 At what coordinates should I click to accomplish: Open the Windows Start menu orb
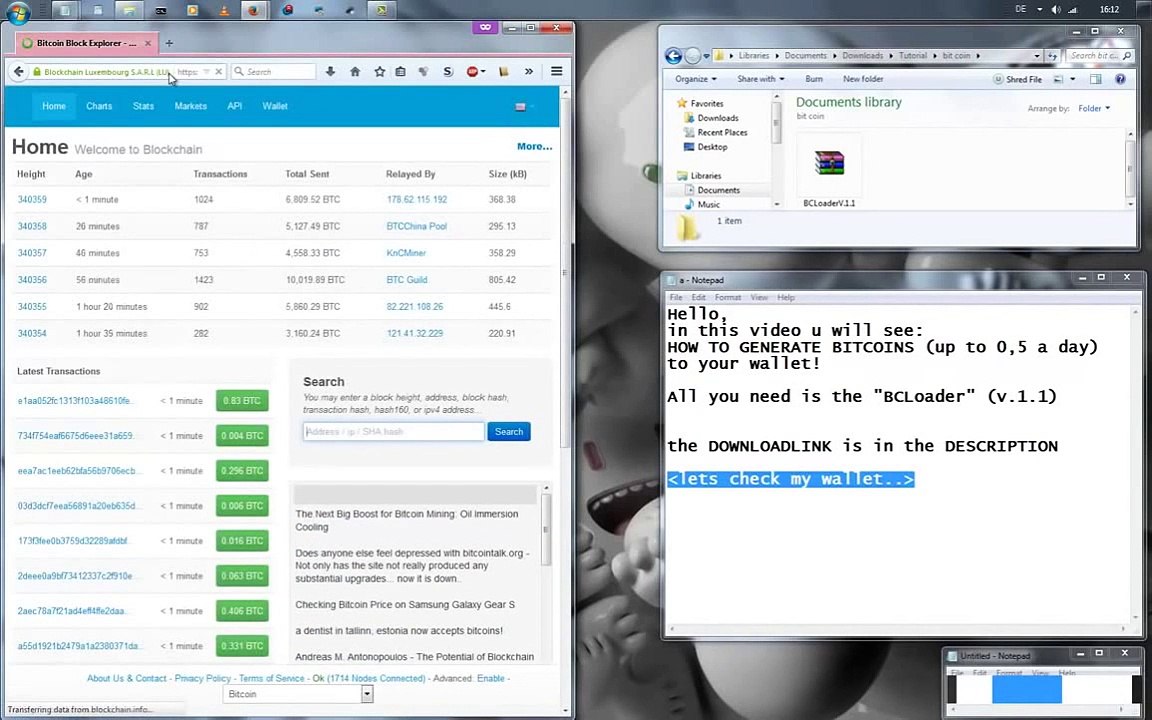click(16, 10)
